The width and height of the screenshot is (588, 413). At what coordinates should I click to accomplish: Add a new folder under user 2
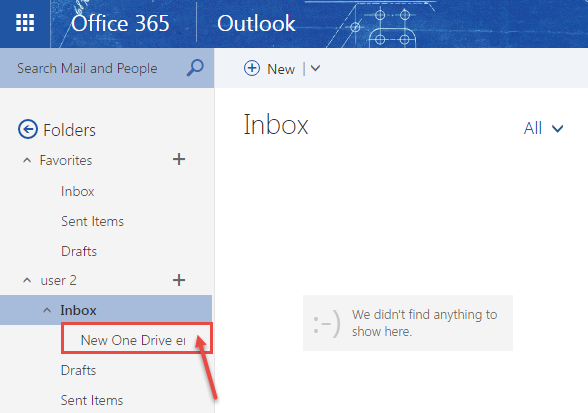(179, 280)
